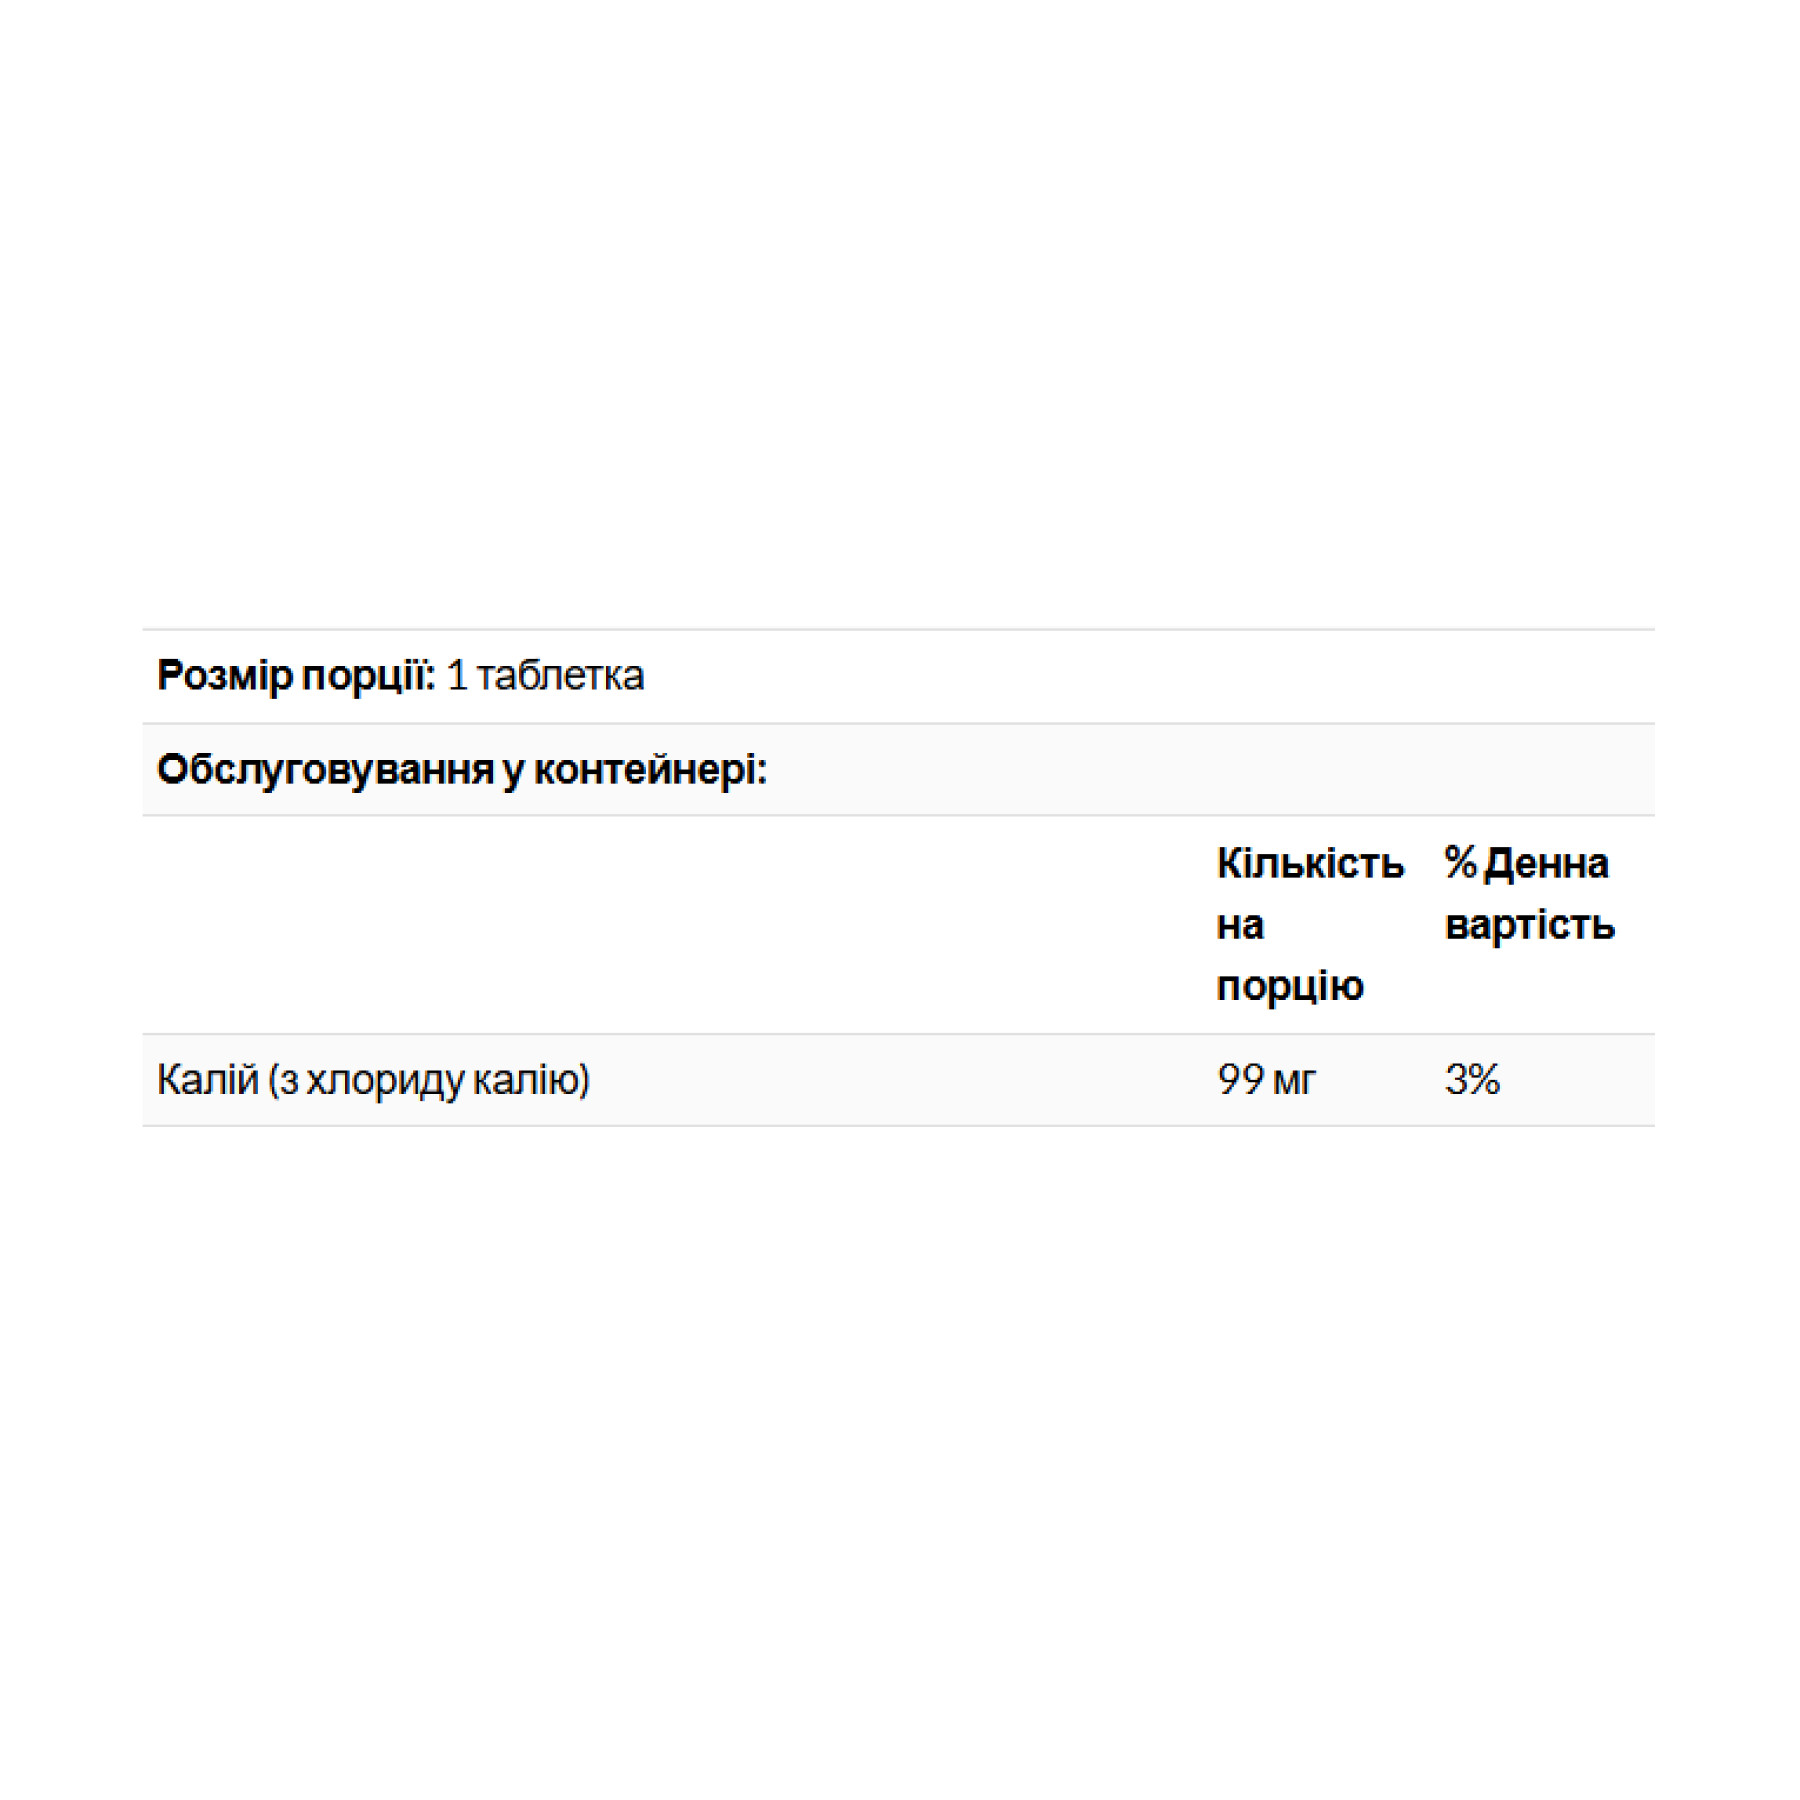The height and width of the screenshot is (1800, 1800).
Task: Click the 'Розмір порції:' bold label
Action: click(296, 676)
